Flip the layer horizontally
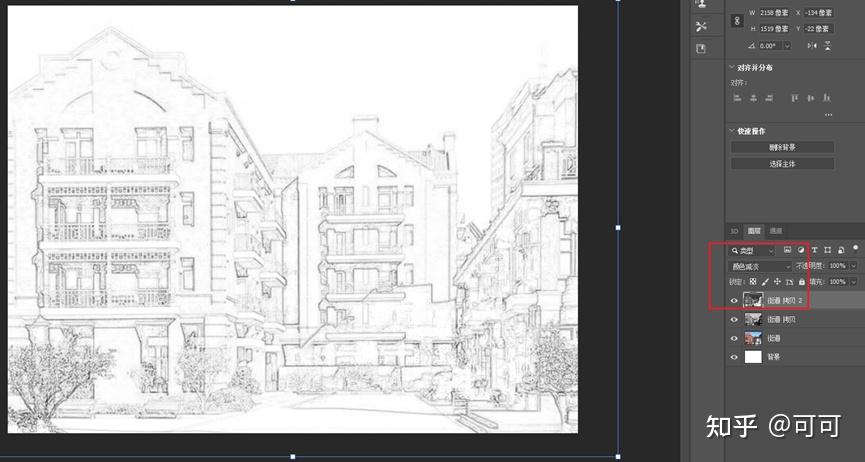This screenshot has width=865, height=462. click(812, 46)
